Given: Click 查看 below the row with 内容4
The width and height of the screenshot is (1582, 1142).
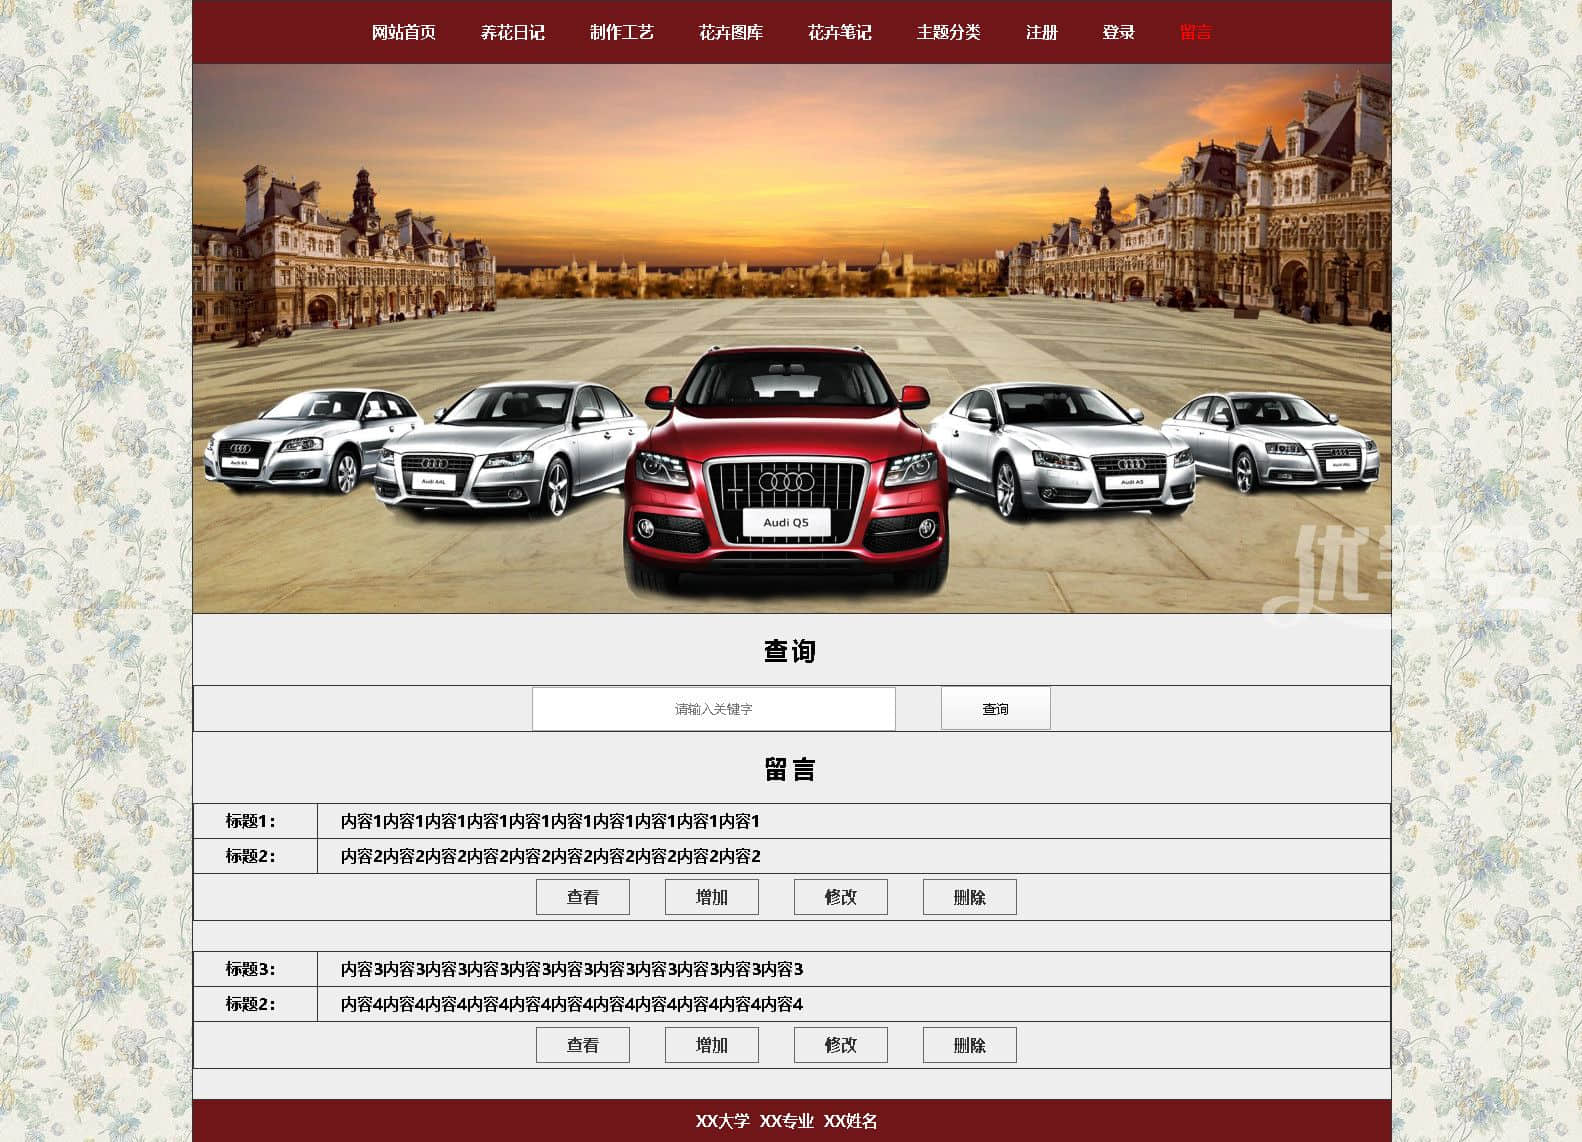Looking at the screenshot, I should pyautogui.click(x=582, y=1045).
